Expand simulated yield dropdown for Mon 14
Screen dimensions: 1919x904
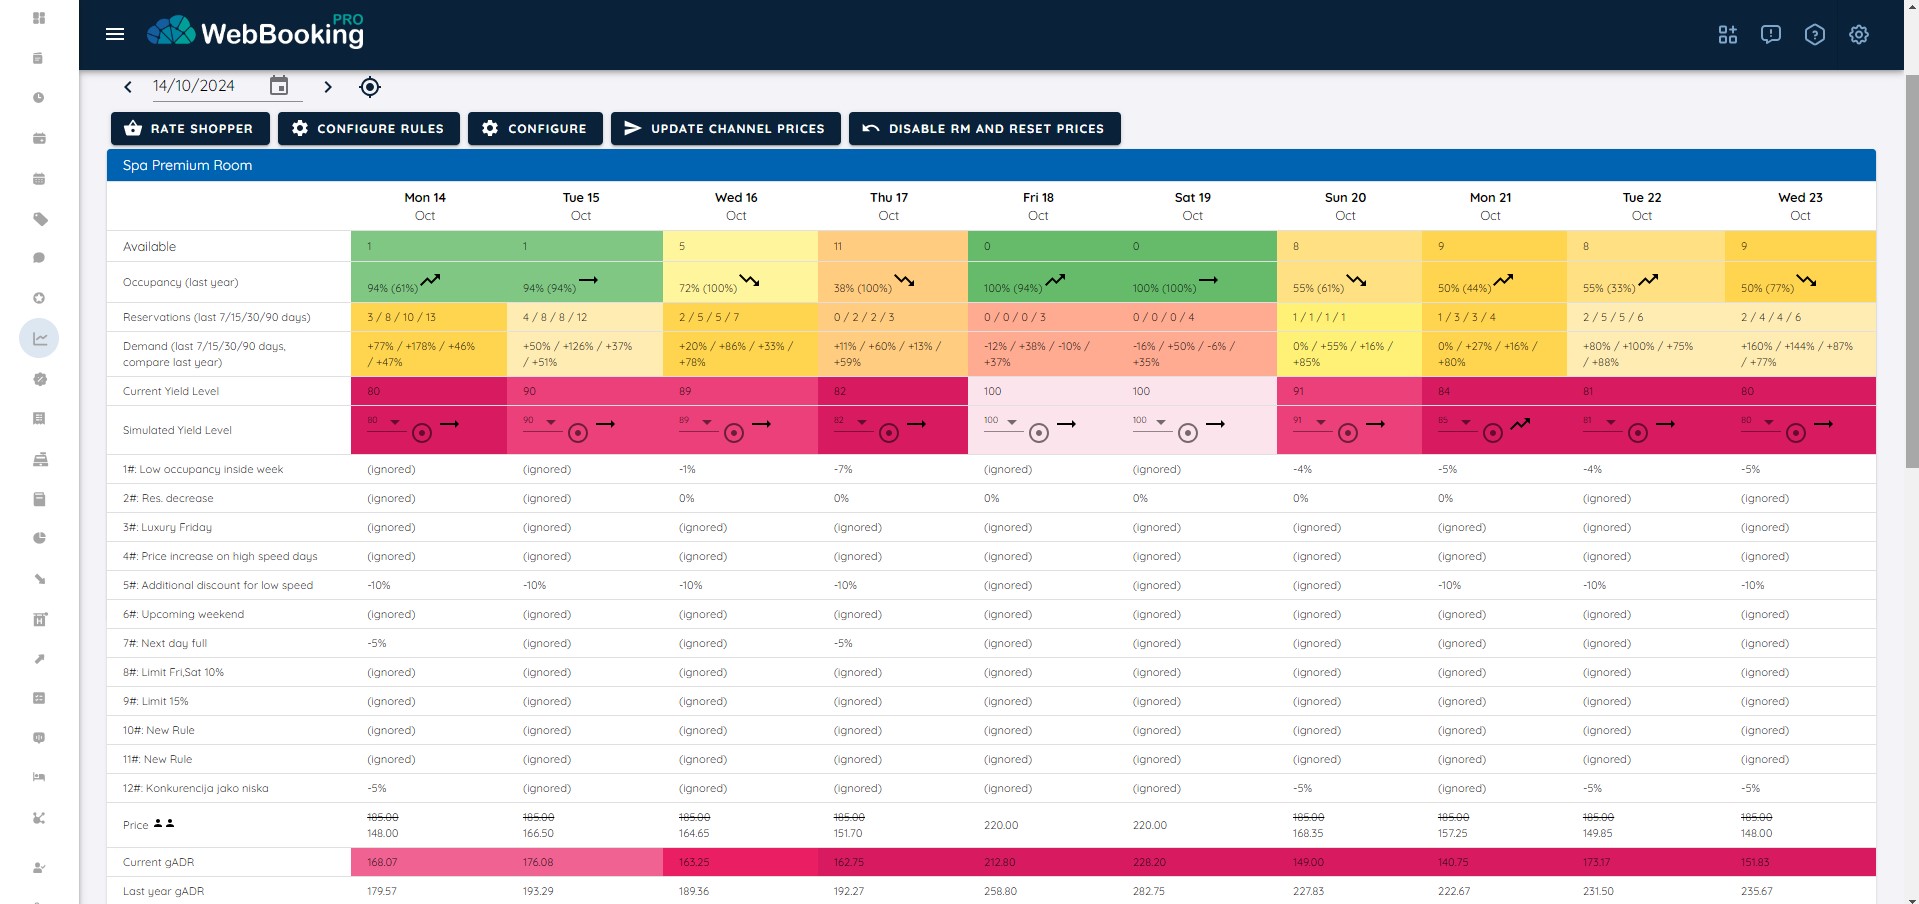pyautogui.click(x=395, y=423)
